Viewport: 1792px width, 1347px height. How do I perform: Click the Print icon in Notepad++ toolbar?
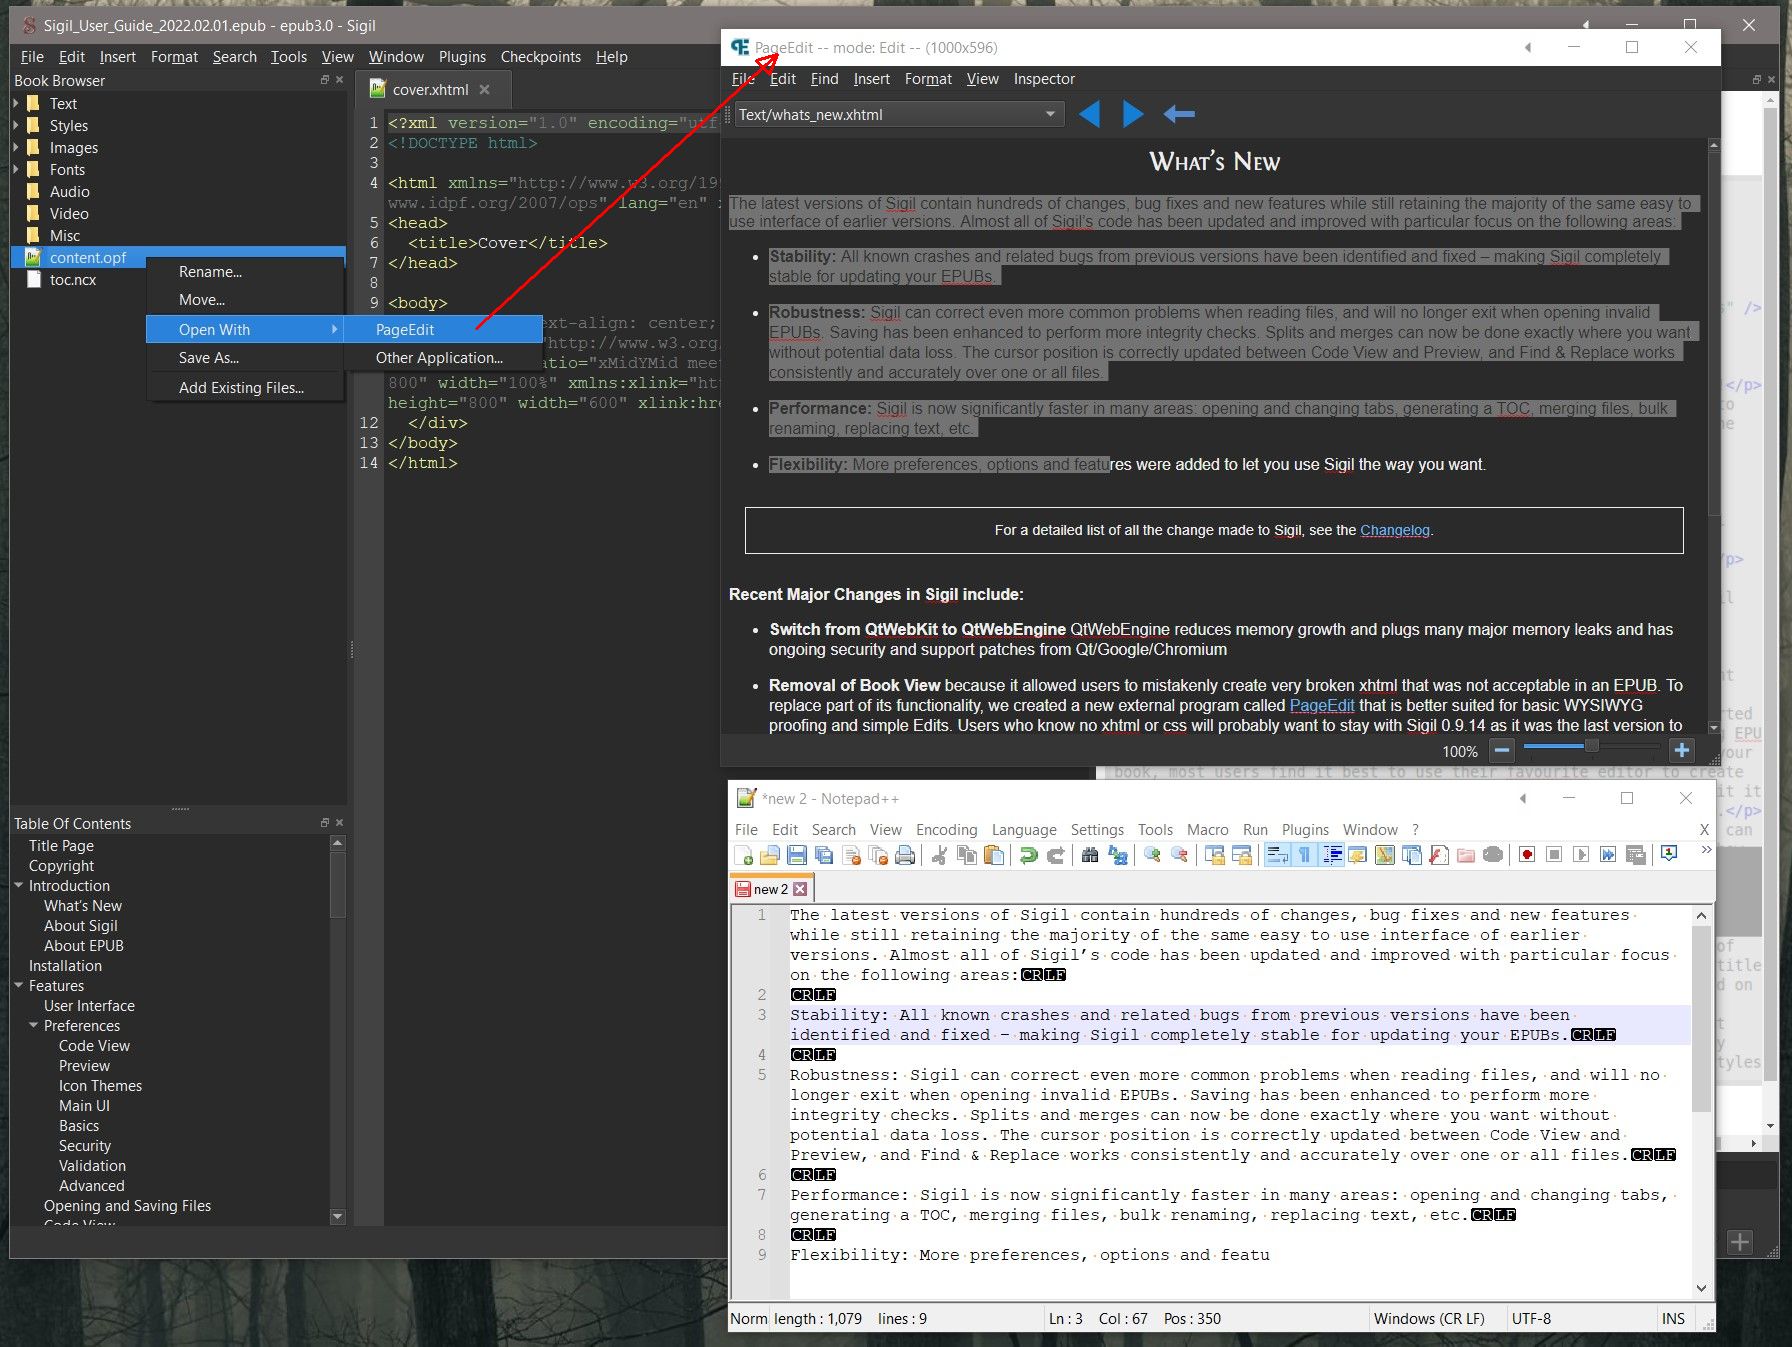pyautogui.click(x=905, y=855)
